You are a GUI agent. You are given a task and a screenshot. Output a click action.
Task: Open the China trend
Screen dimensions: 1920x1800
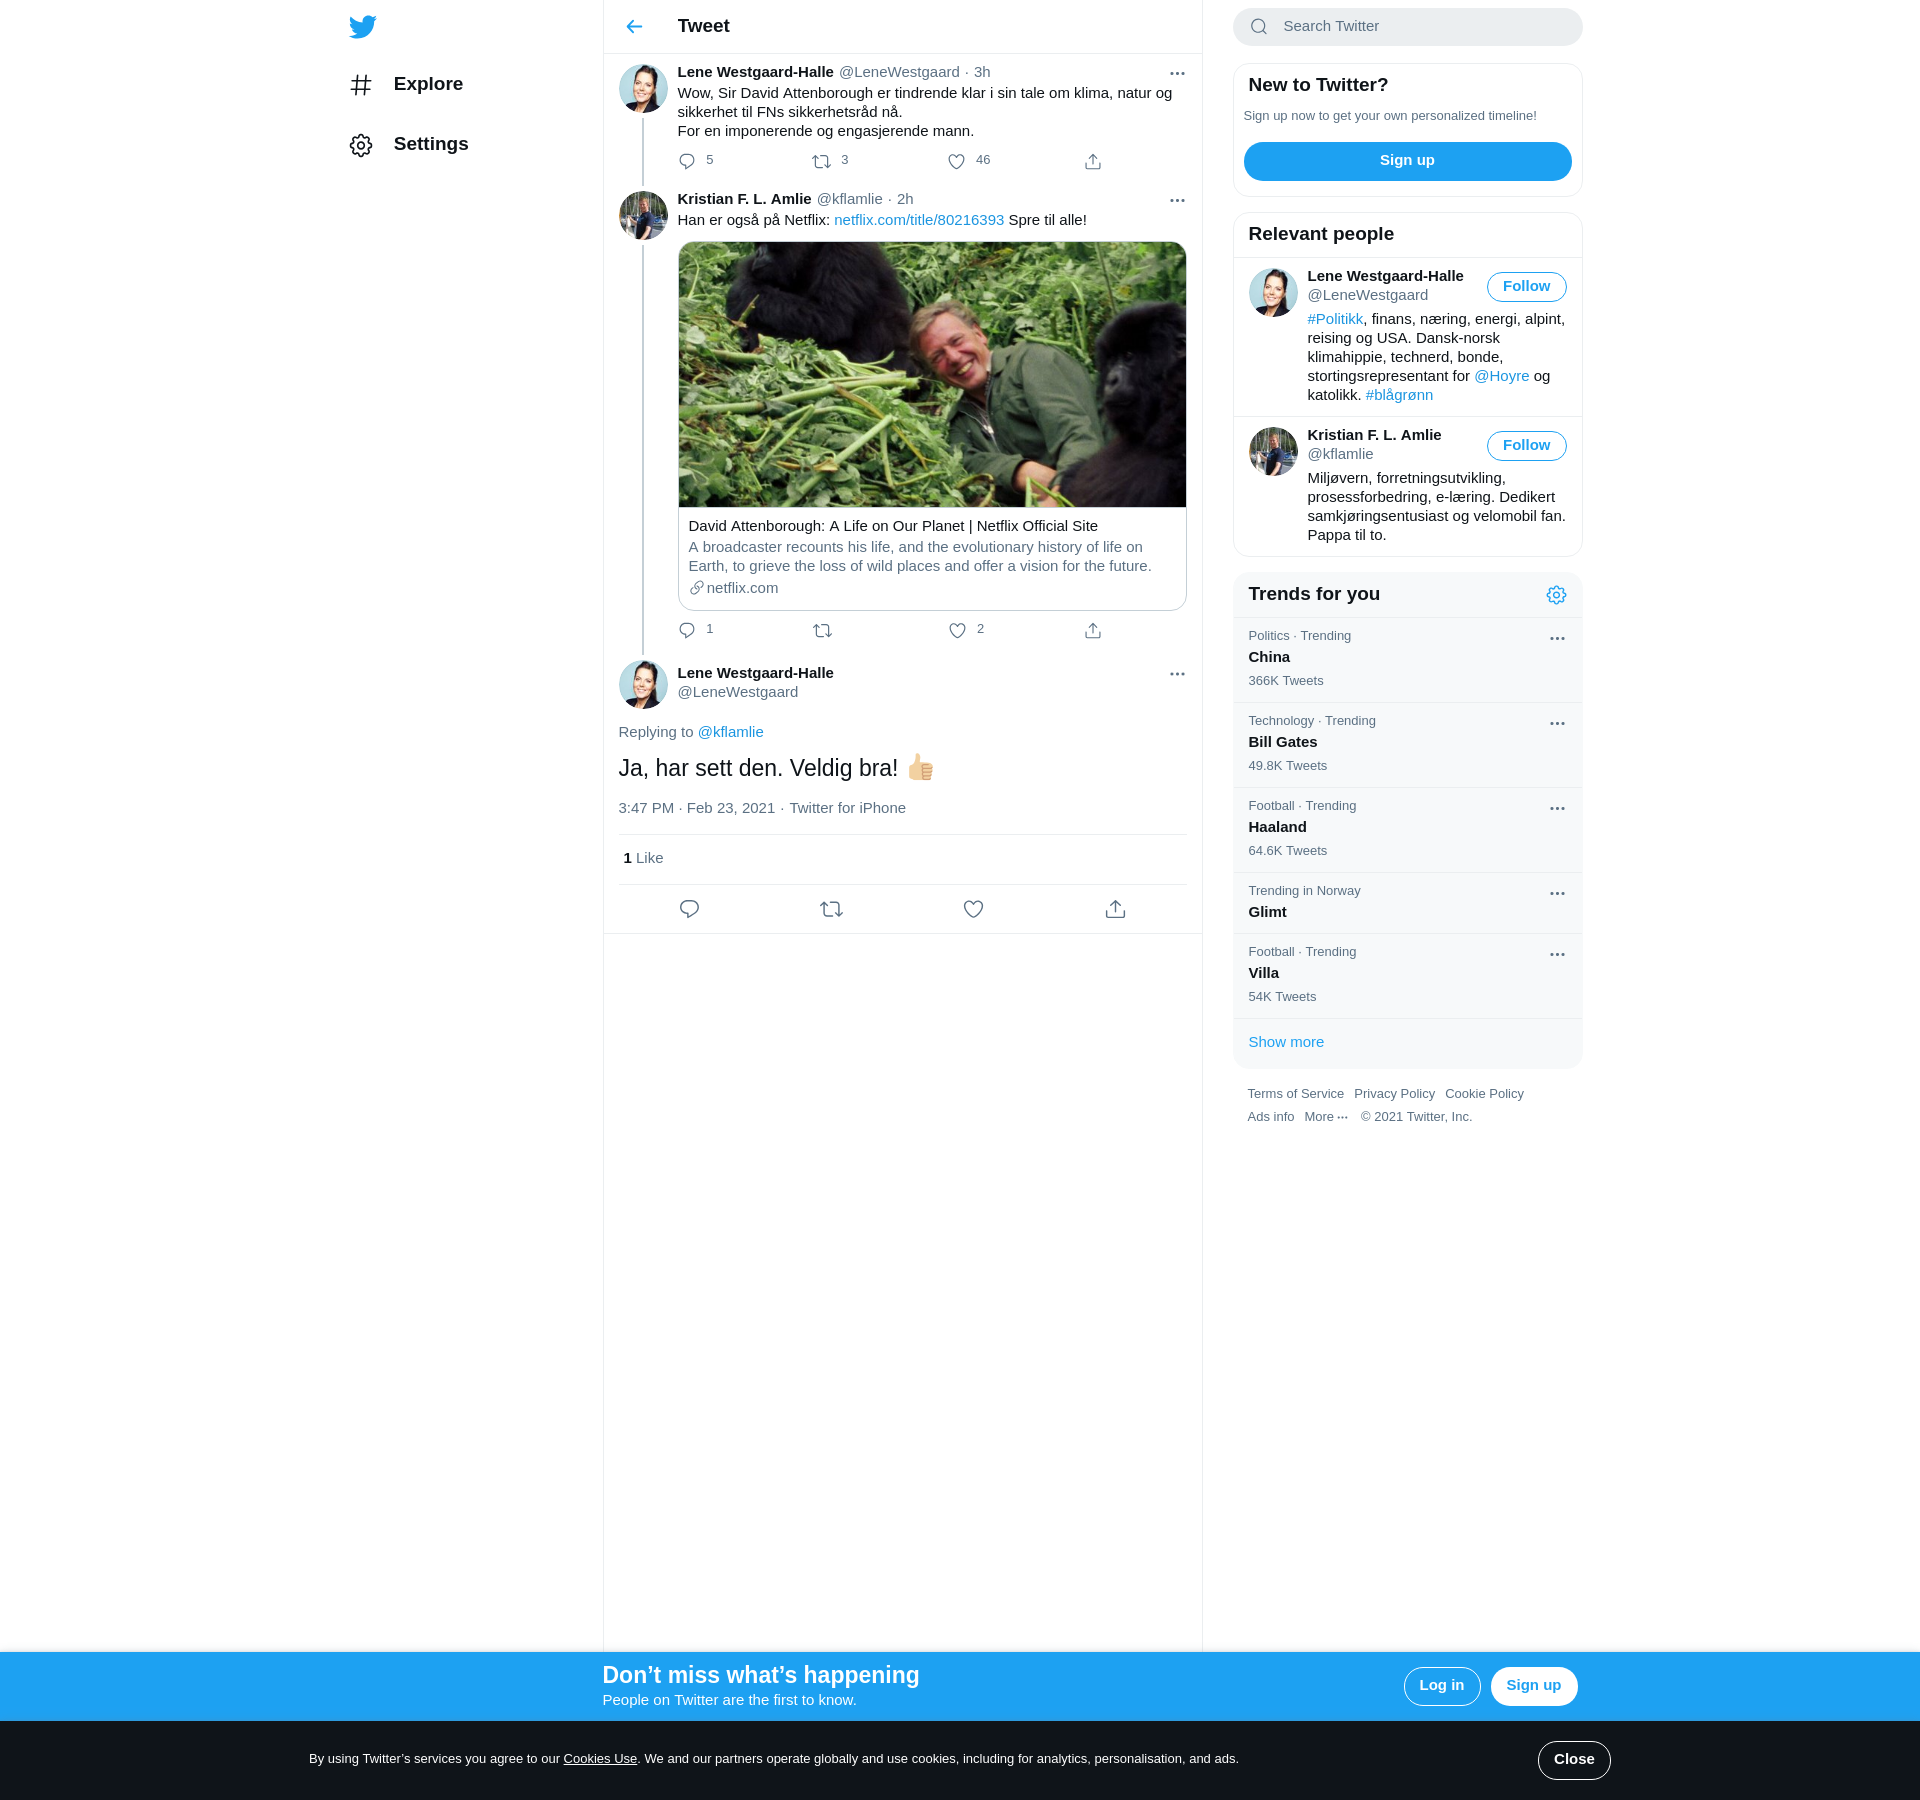(x=1407, y=659)
